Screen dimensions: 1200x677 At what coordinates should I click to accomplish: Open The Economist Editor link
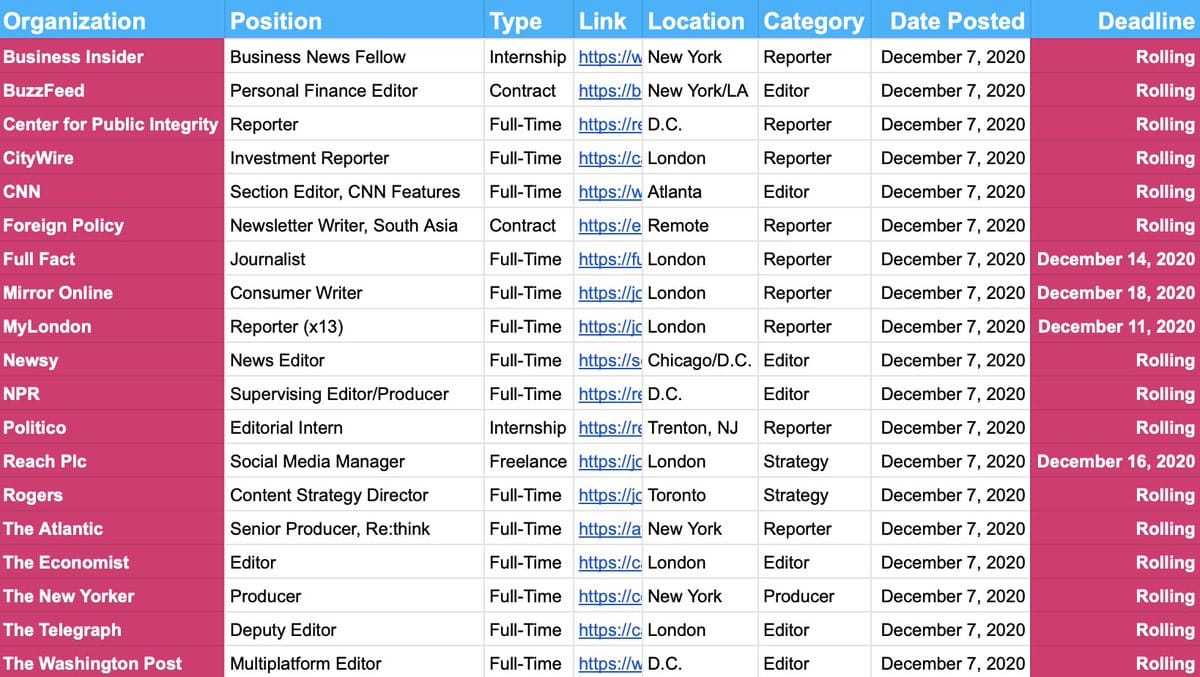610,562
